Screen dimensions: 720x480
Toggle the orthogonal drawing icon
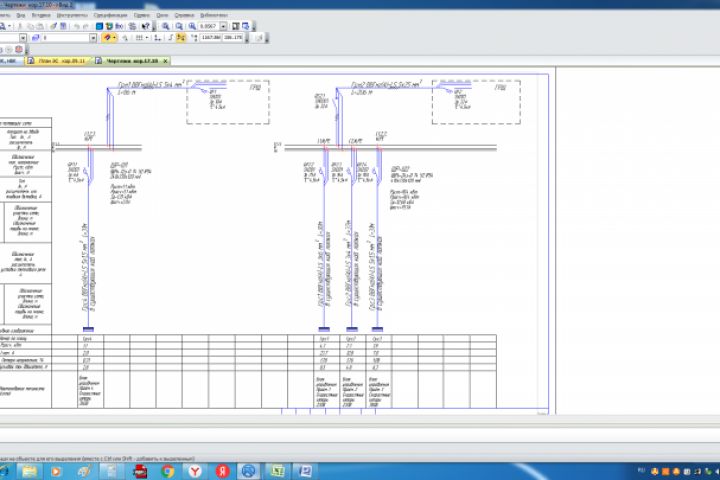pos(170,38)
